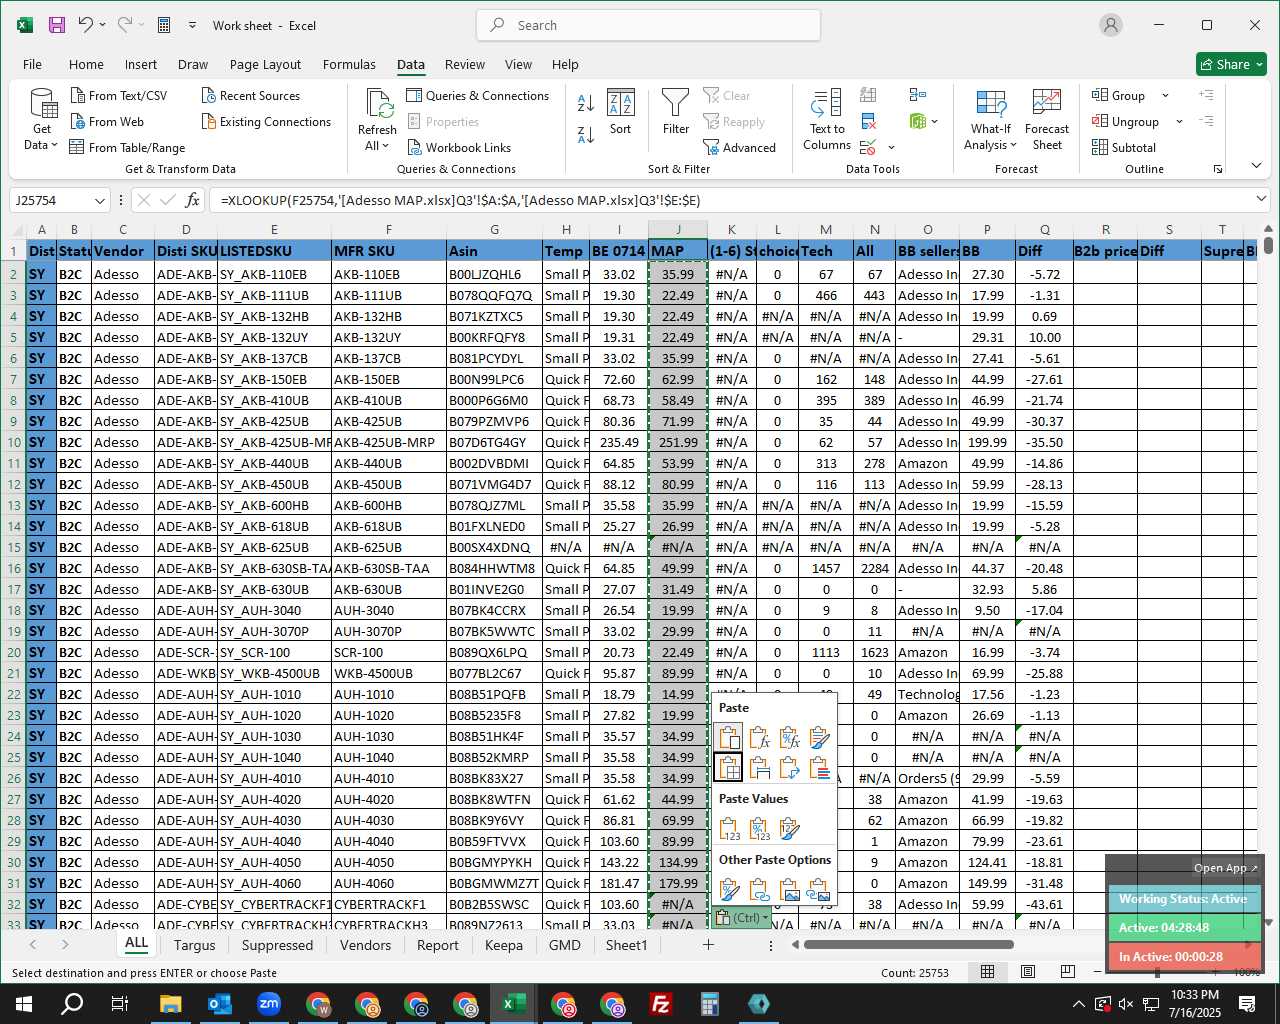
Task: Open the Review ribbon tab
Action: tap(465, 64)
